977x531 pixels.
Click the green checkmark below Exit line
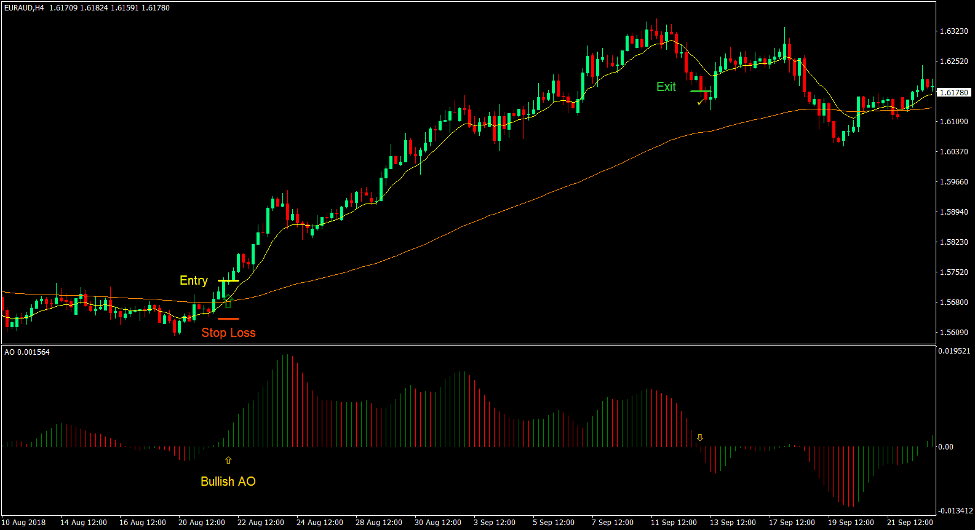coord(701,102)
